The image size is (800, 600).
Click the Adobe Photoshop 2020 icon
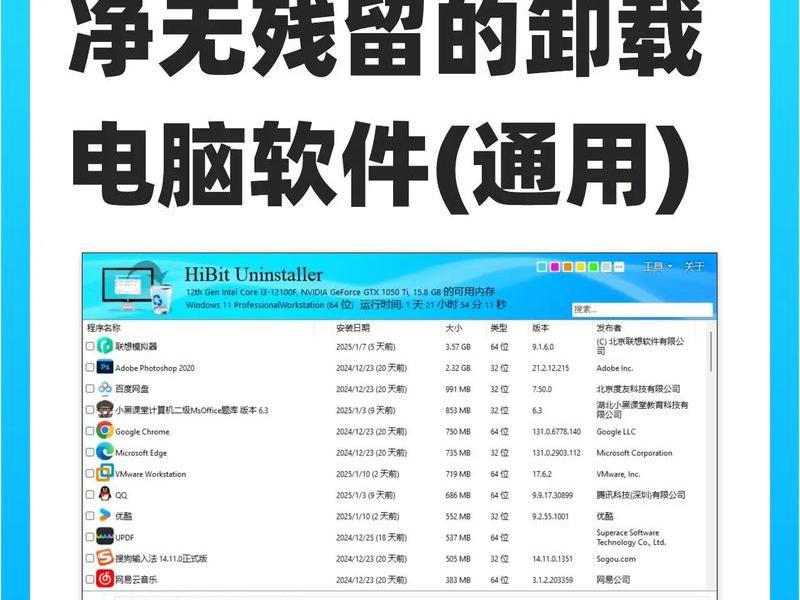[105, 367]
